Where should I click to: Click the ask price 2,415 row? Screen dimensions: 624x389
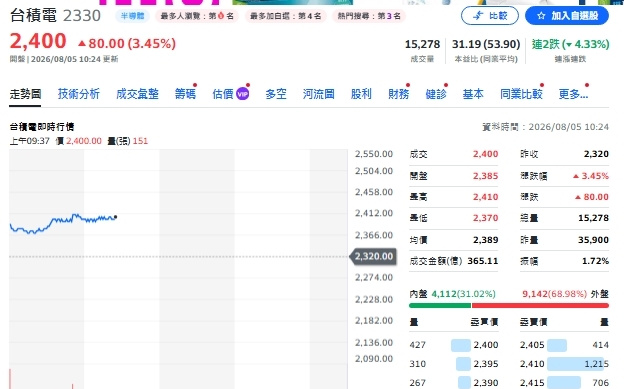(564, 383)
